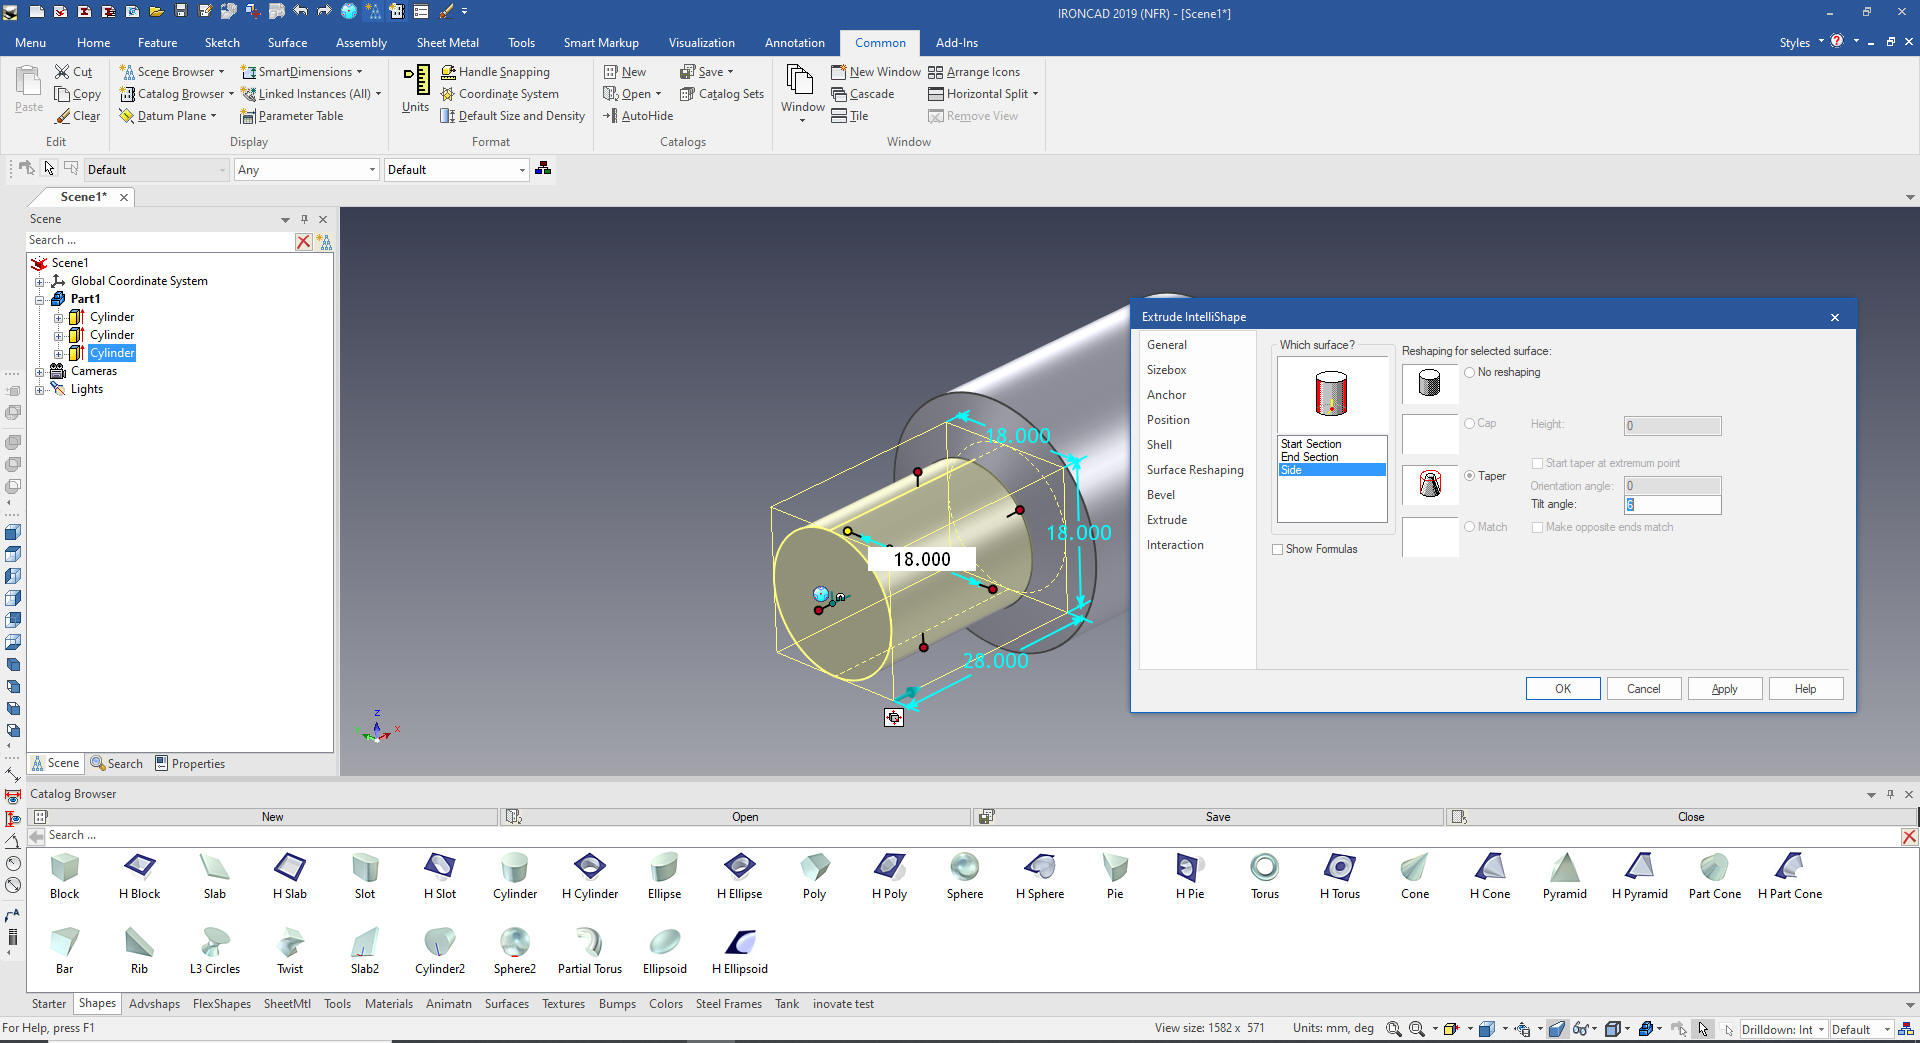Expand the Cameras tree node
This screenshot has width=1920, height=1043.
click(40, 371)
